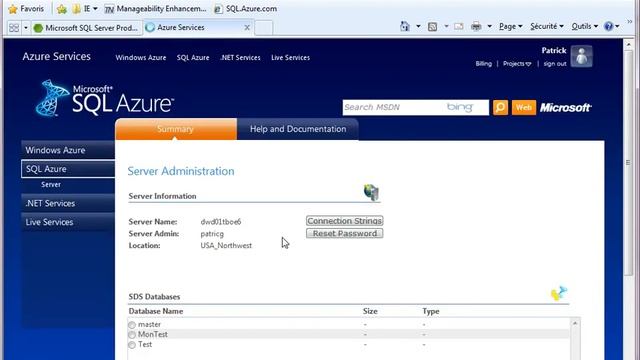Expand the feeds dropdown arrow
Viewport: 640px width, 360px height.
(446, 27)
